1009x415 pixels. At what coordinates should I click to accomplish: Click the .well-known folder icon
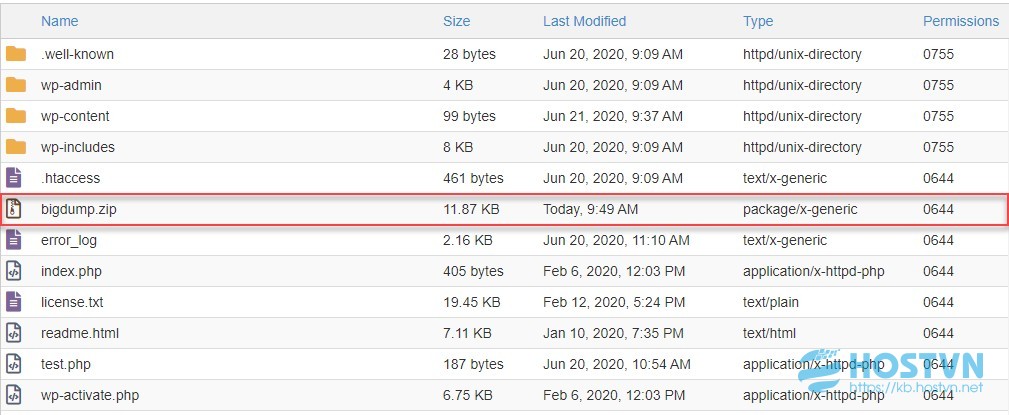tap(15, 54)
